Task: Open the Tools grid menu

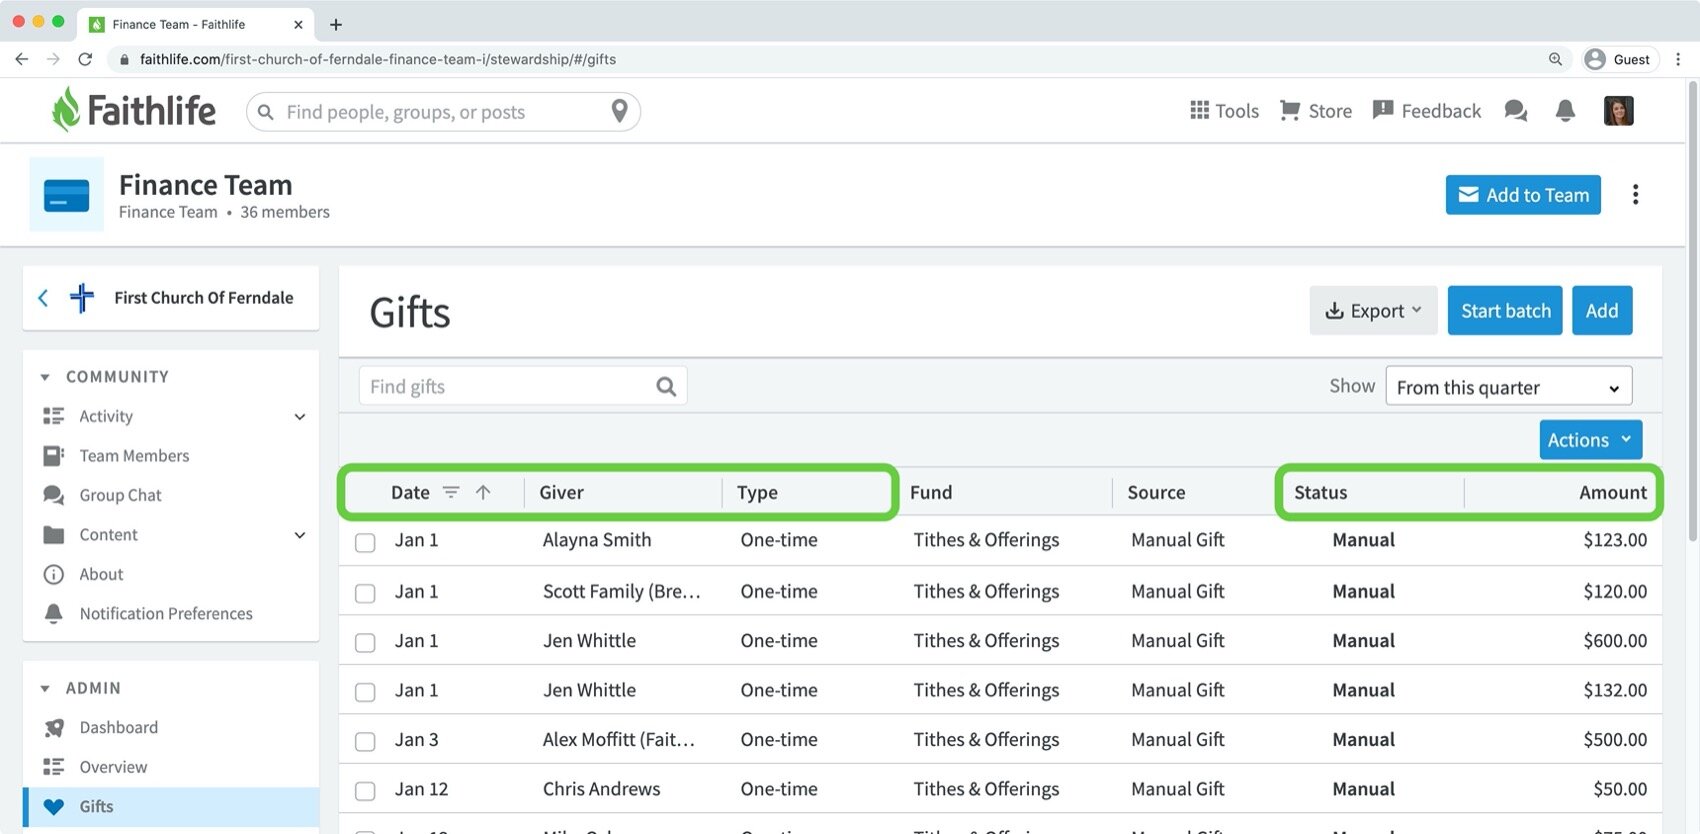Action: [x=1224, y=111]
